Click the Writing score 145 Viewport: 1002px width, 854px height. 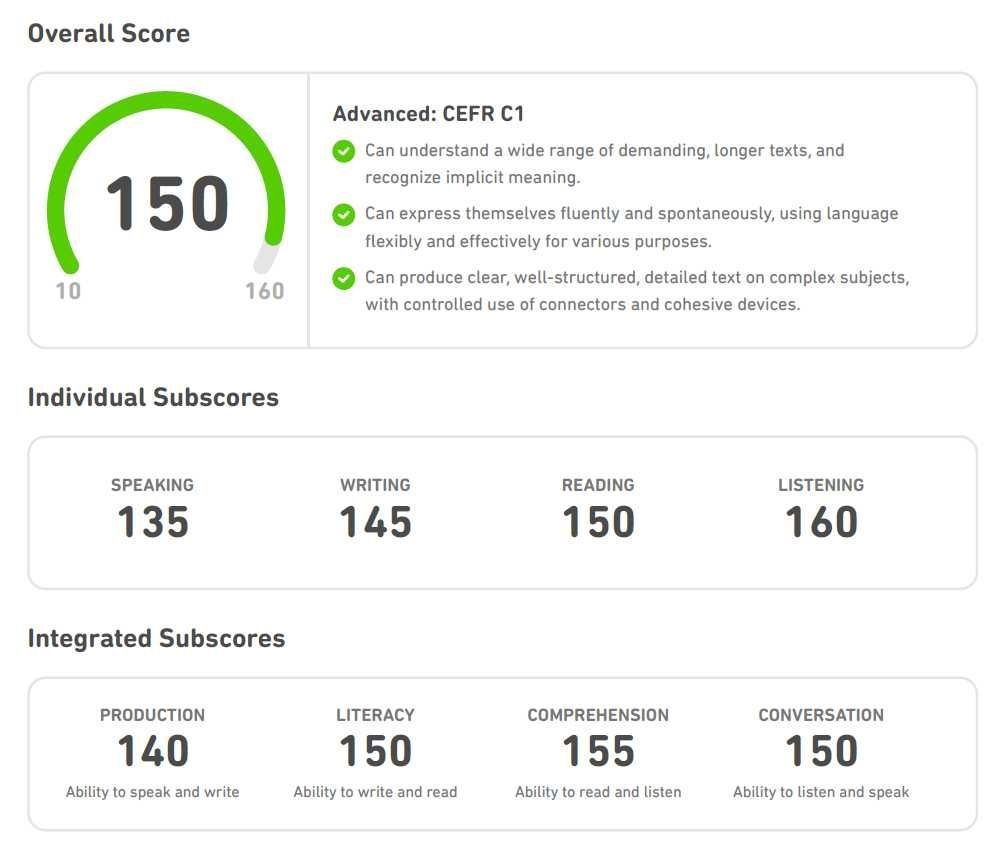pos(375,522)
